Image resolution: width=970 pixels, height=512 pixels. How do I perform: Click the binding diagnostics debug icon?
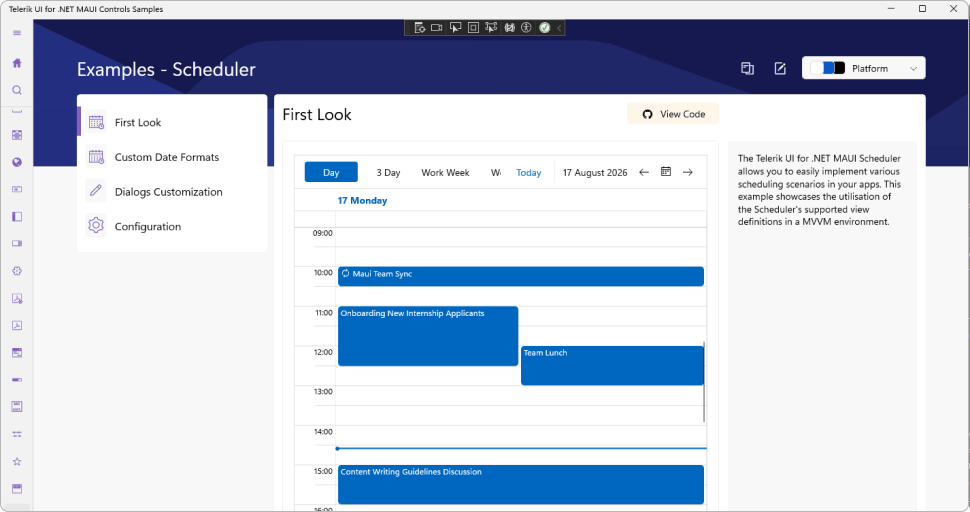point(509,27)
